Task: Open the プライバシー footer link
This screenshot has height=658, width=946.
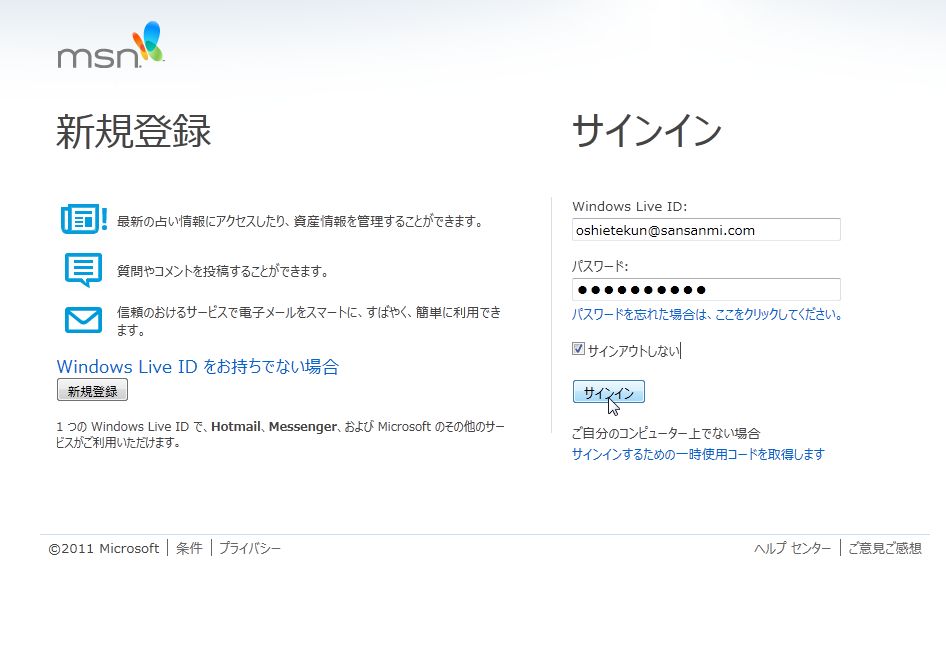Action: [250, 548]
